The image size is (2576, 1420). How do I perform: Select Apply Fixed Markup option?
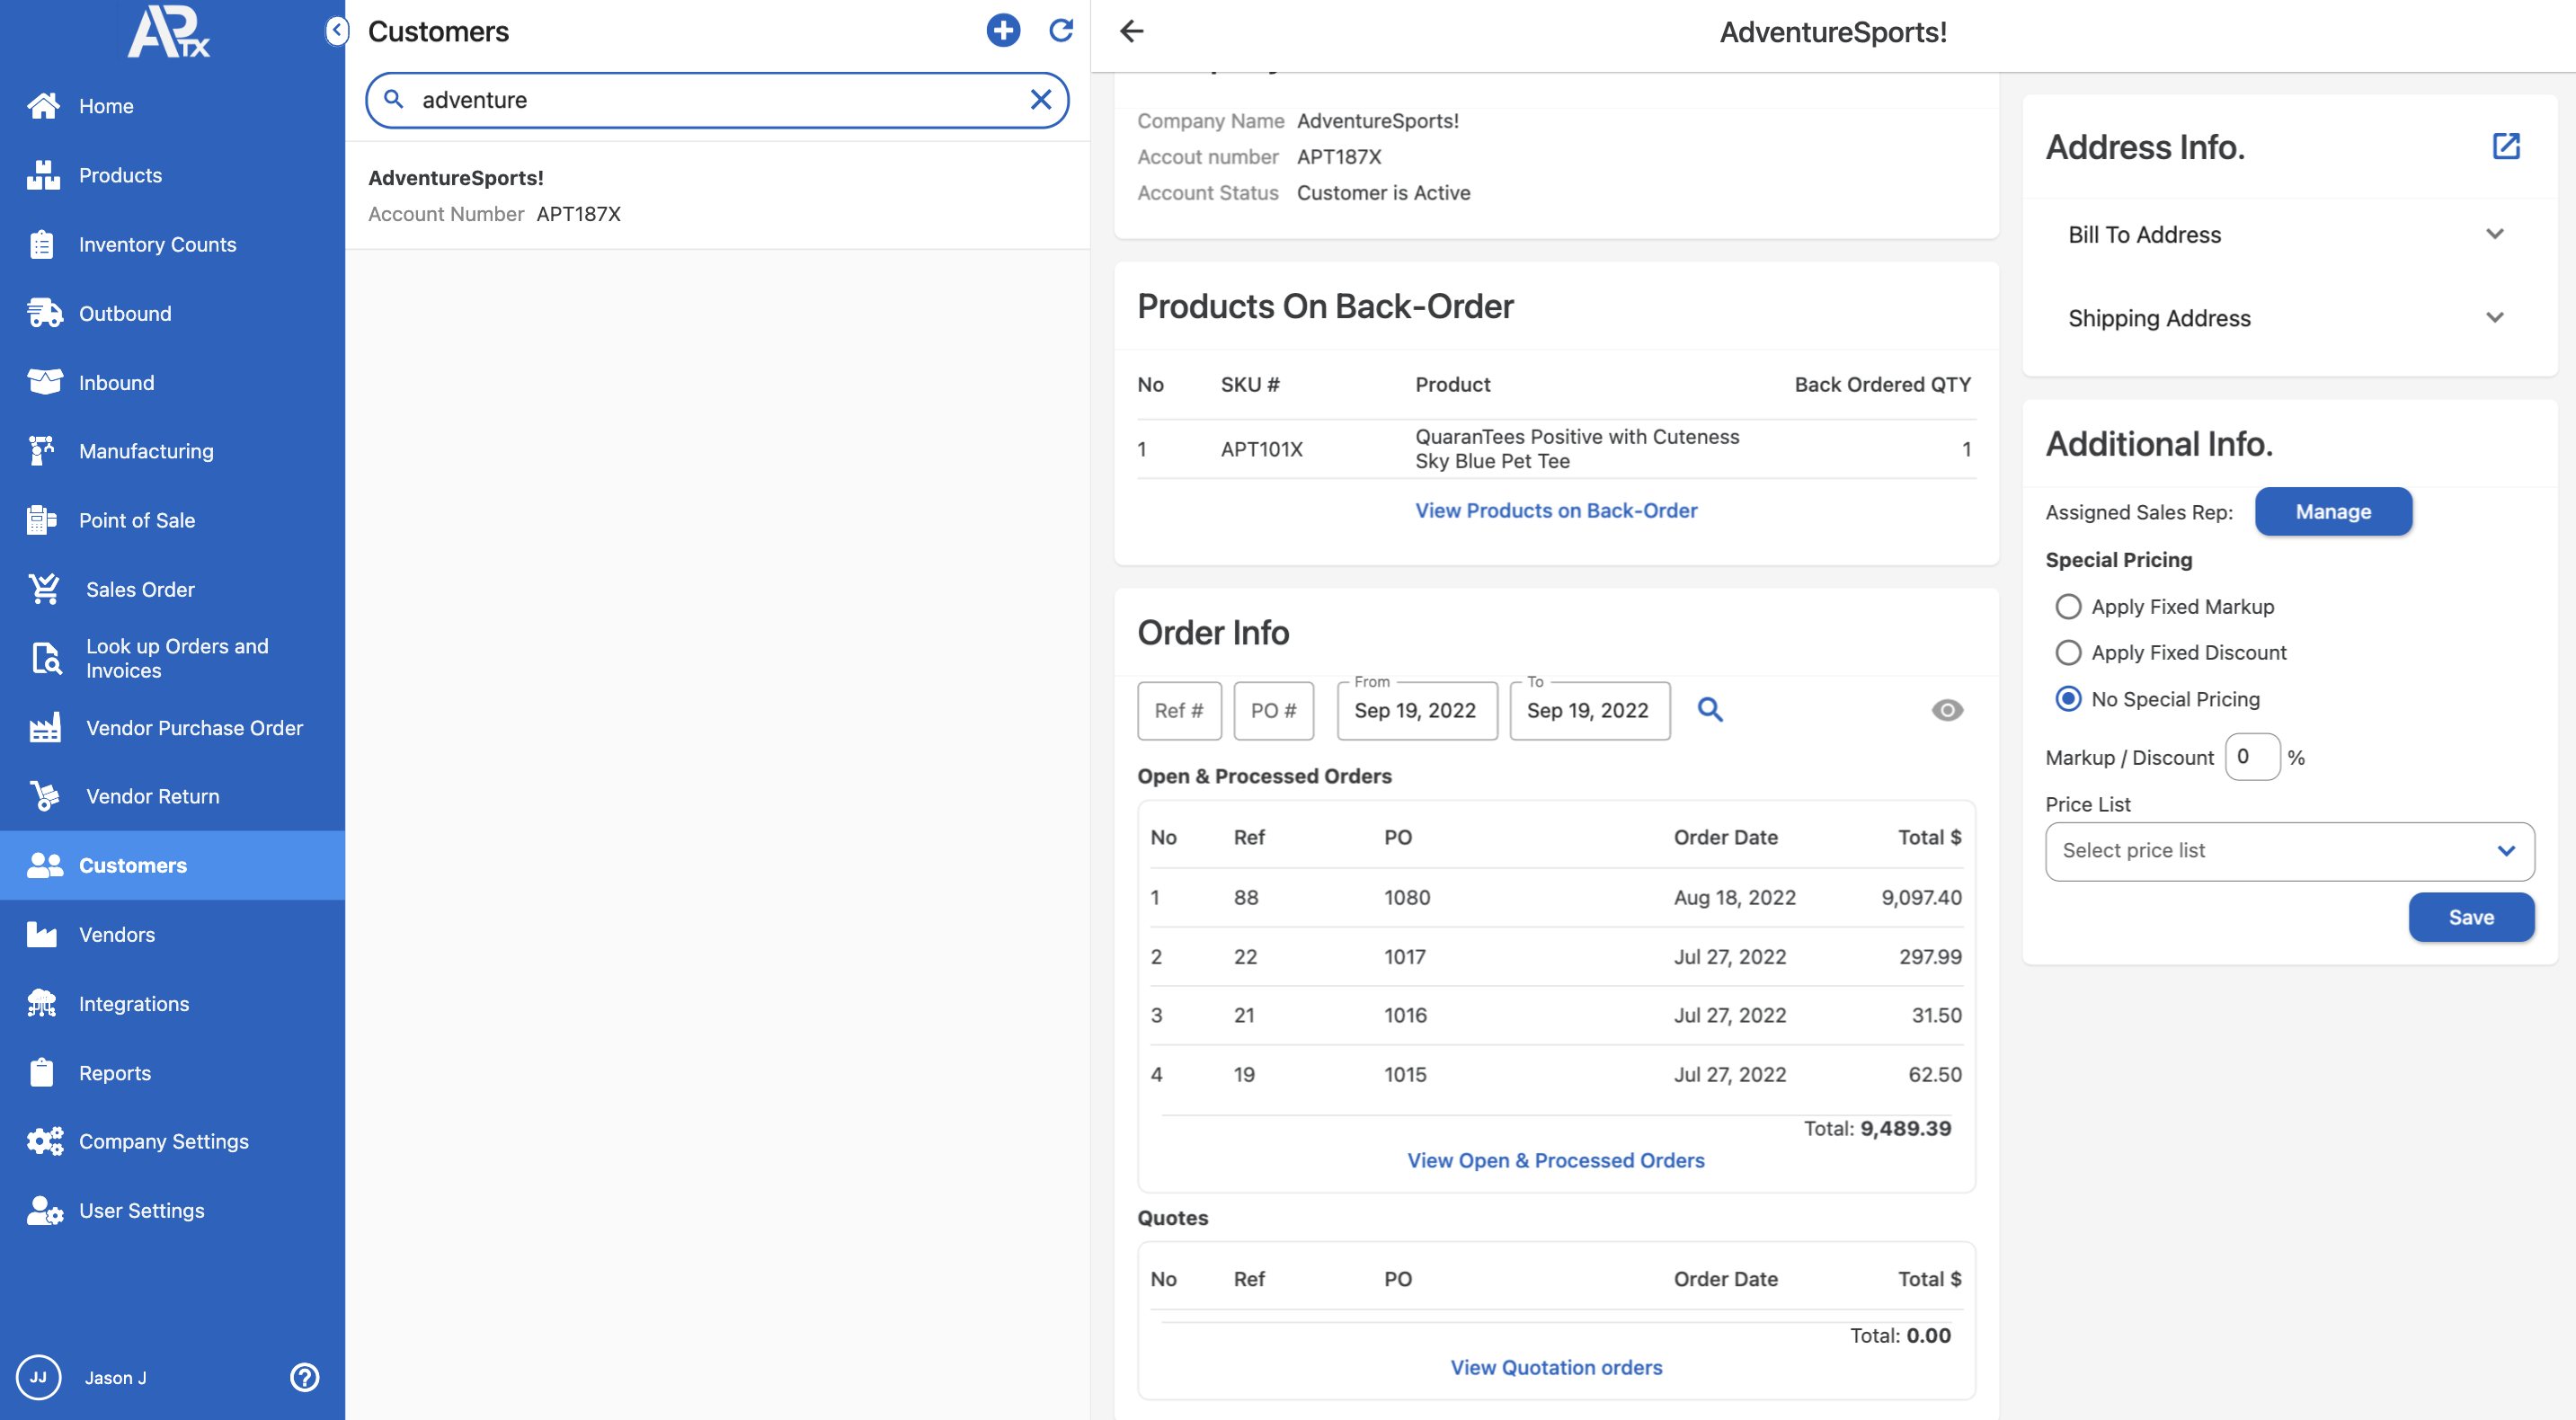(2068, 607)
